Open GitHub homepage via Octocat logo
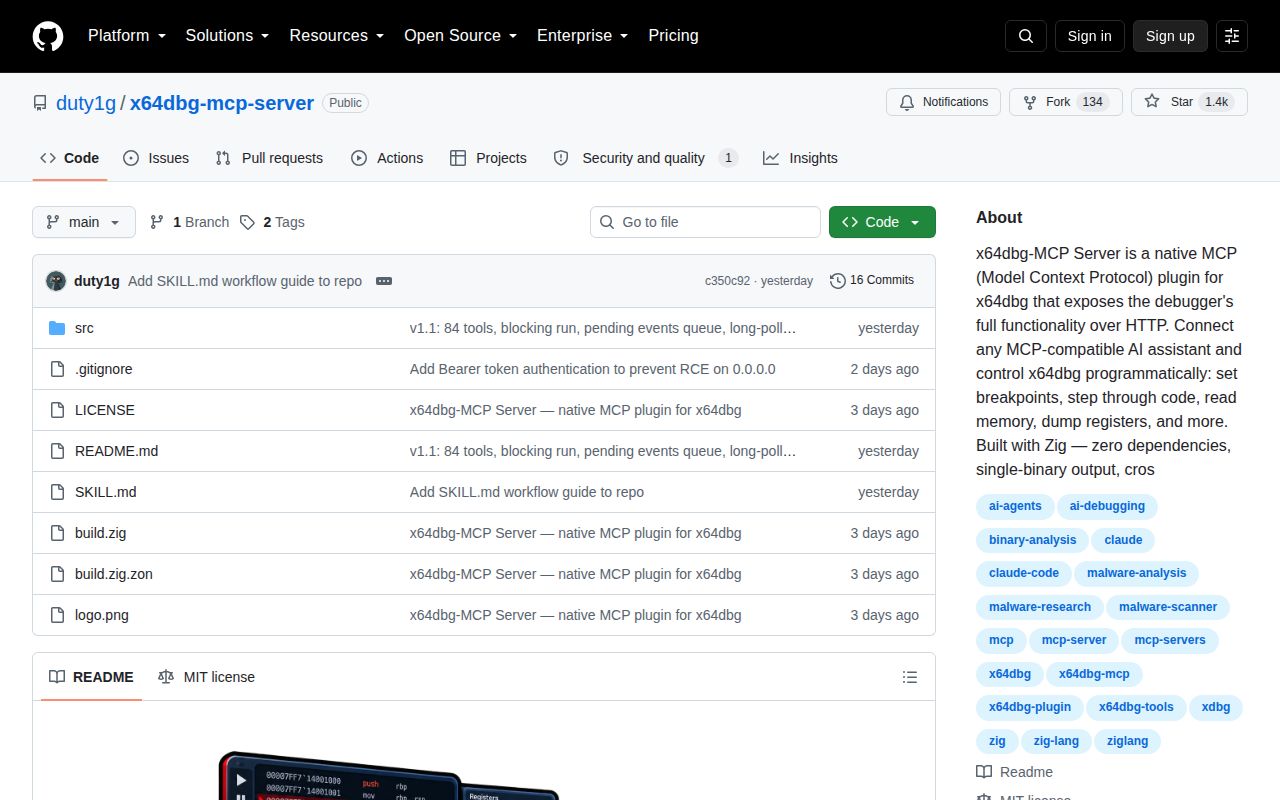The image size is (1280, 800). [x=48, y=36]
